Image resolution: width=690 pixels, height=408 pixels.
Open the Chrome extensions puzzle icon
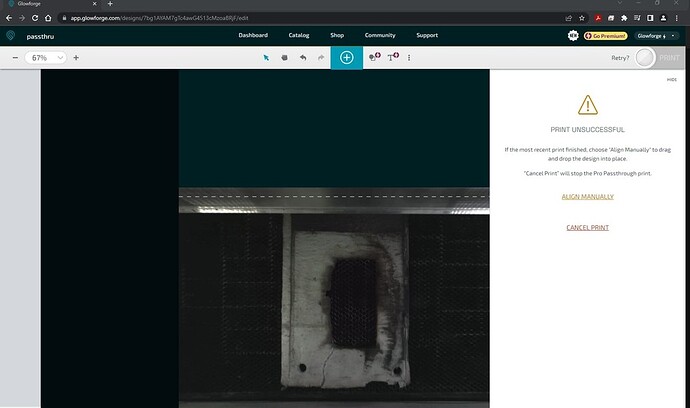pos(624,18)
